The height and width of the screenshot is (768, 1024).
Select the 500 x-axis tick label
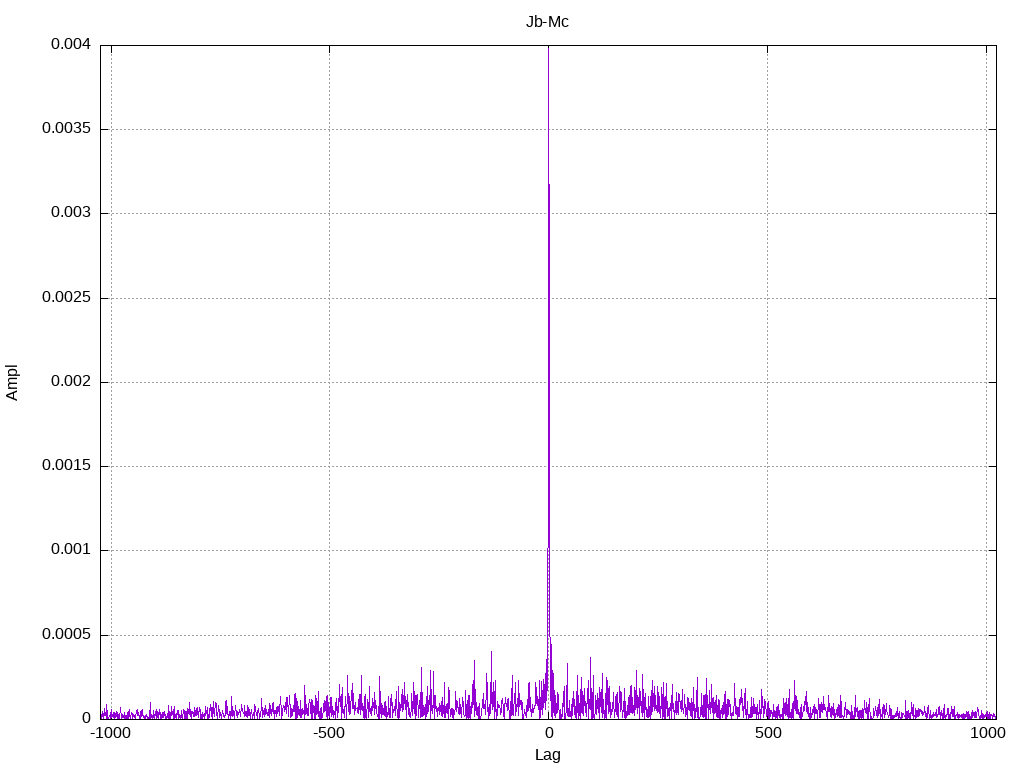pyautogui.click(x=767, y=734)
